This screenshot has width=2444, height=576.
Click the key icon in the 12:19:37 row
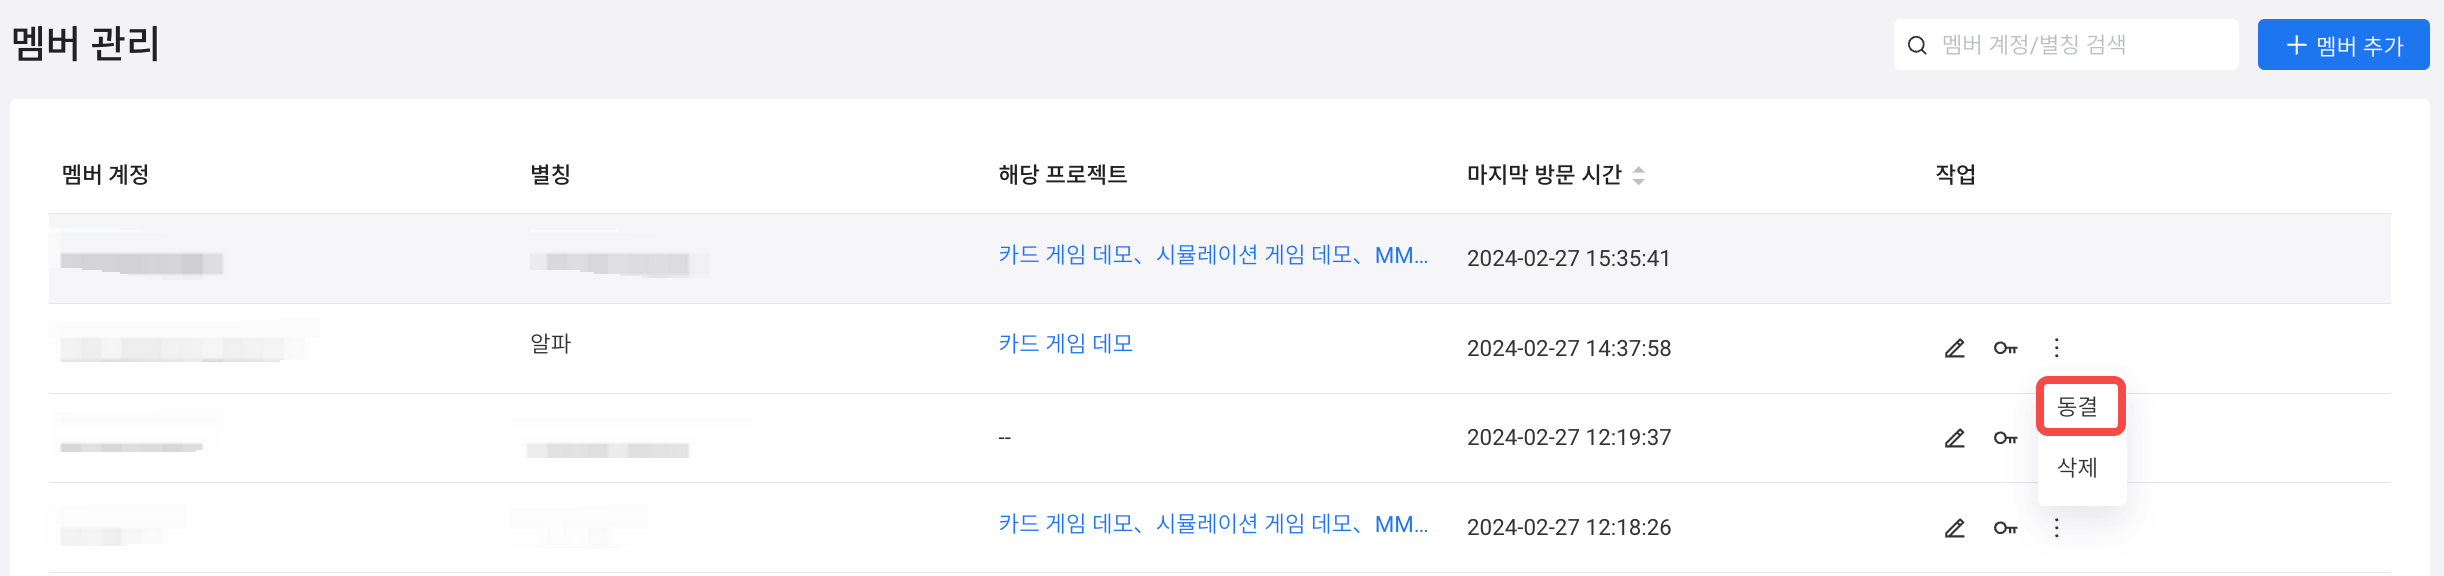pos(2005,438)
